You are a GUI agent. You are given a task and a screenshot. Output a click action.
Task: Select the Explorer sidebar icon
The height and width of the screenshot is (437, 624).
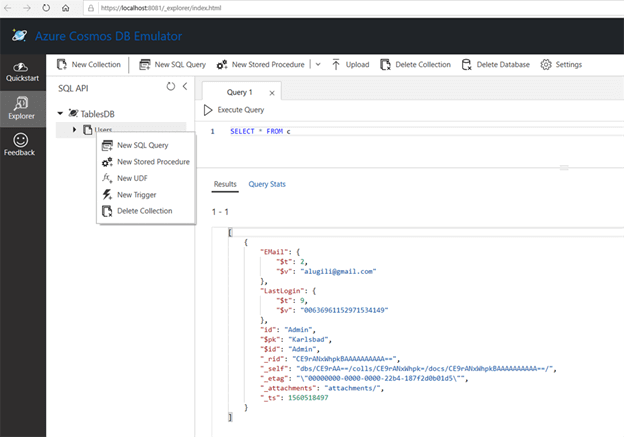[22, 107]
